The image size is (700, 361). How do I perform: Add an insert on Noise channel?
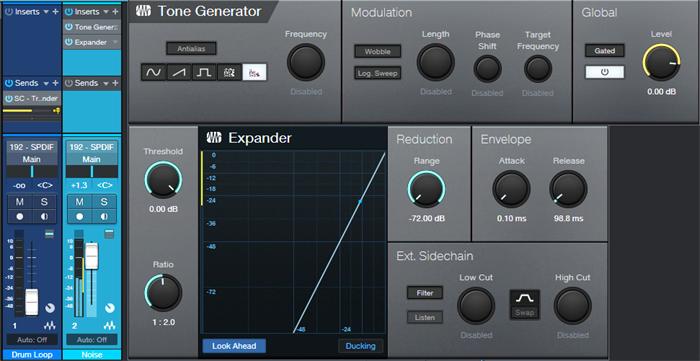115,12
